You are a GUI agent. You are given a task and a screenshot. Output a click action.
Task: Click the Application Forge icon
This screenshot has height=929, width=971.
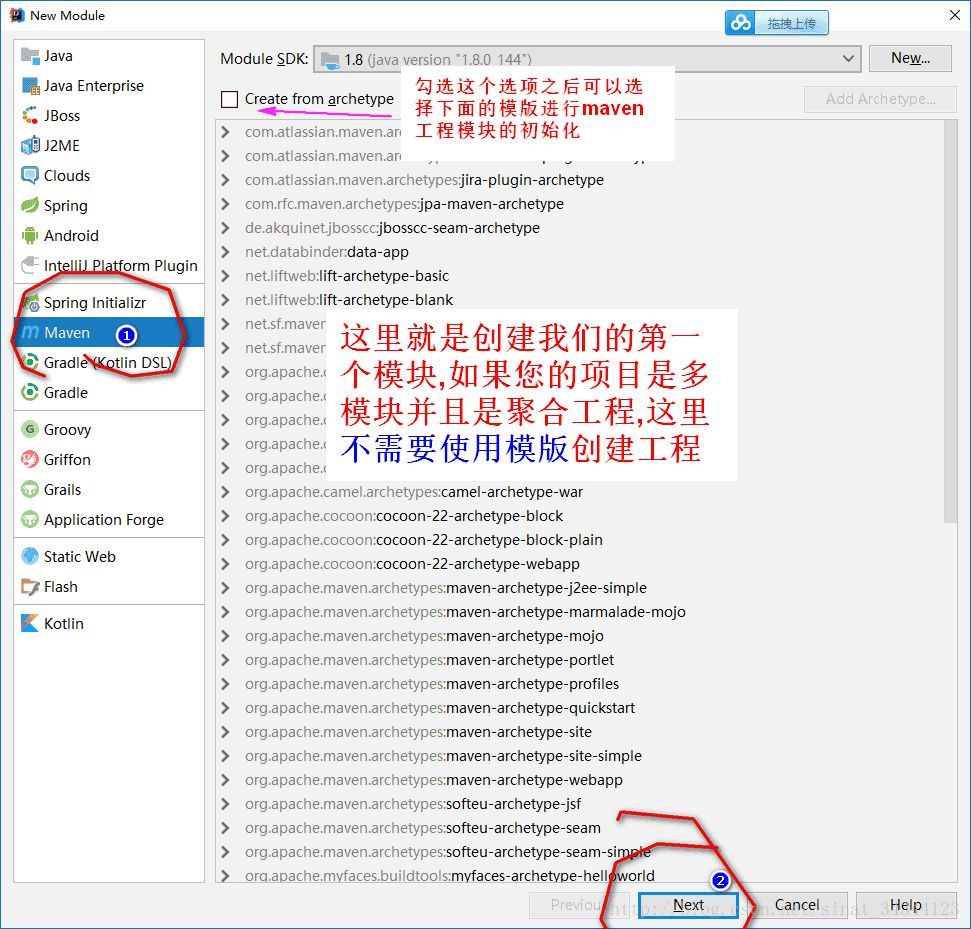pyautogui.click(x=30, y=519)
